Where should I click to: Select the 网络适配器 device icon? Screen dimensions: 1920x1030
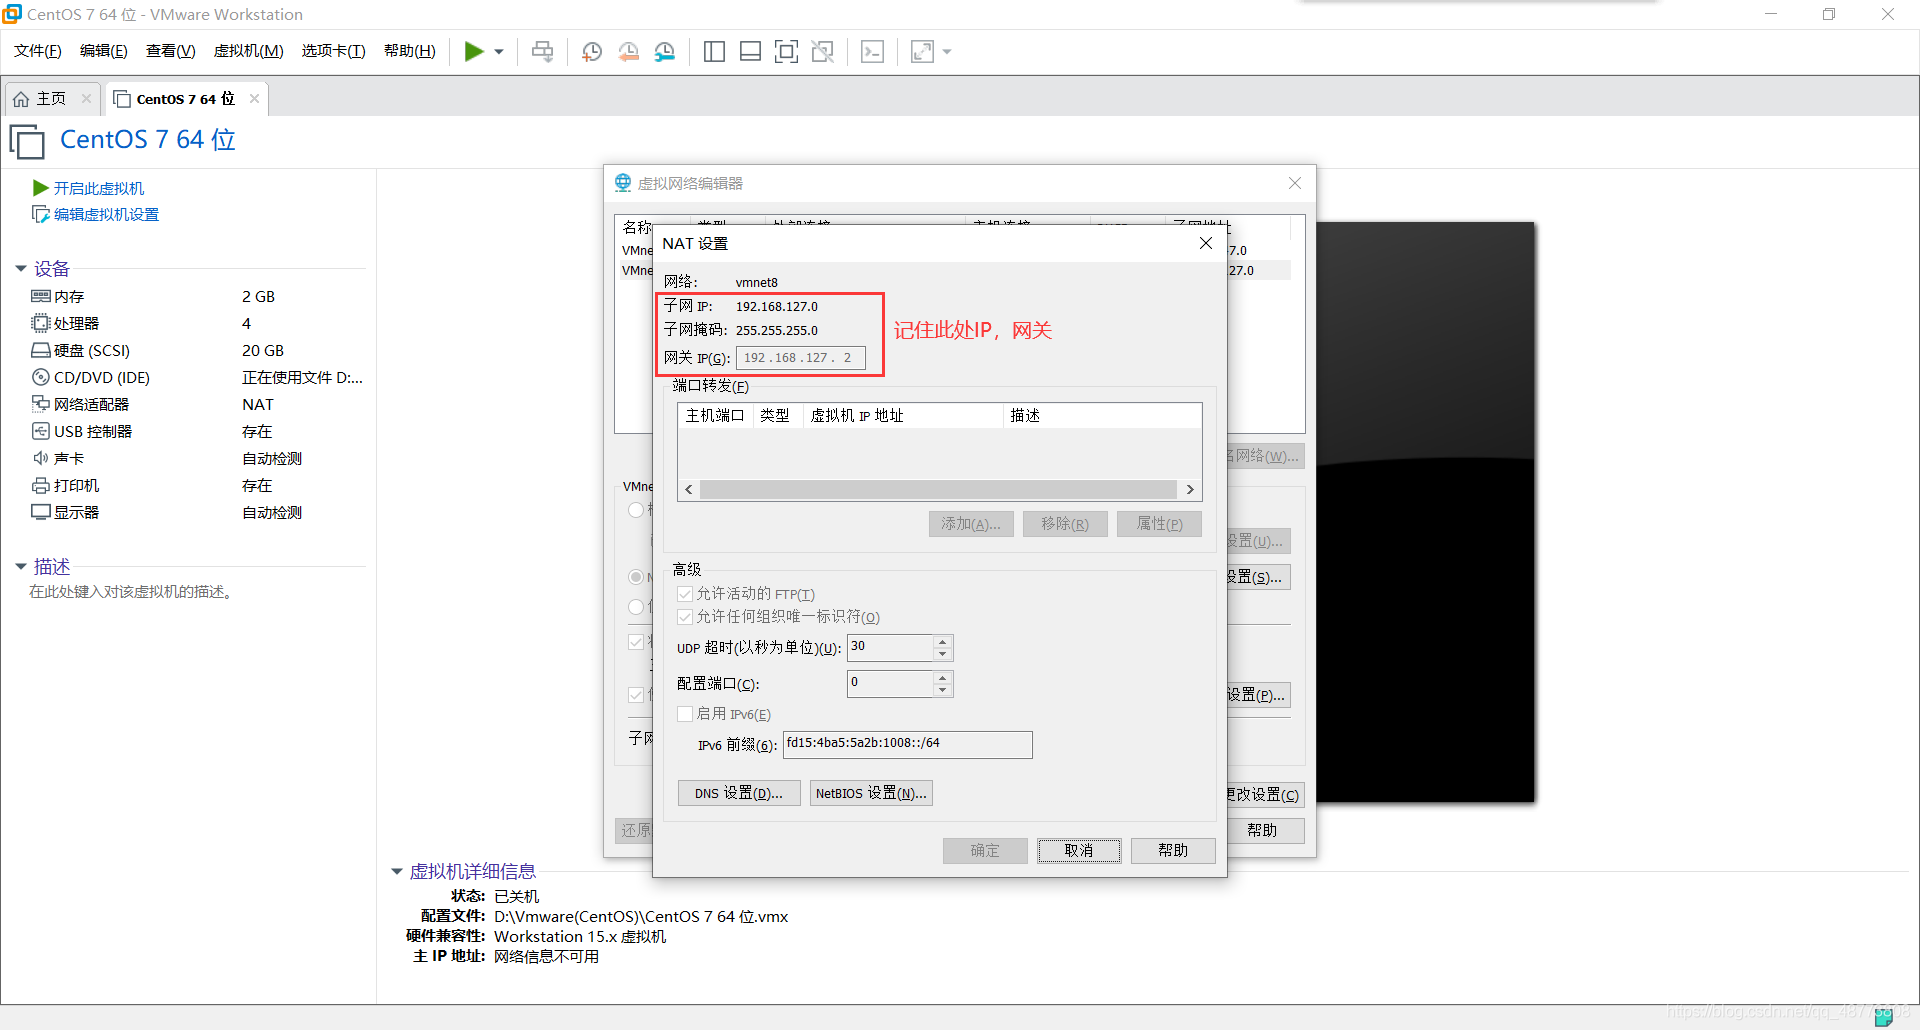tap(41, 404)
